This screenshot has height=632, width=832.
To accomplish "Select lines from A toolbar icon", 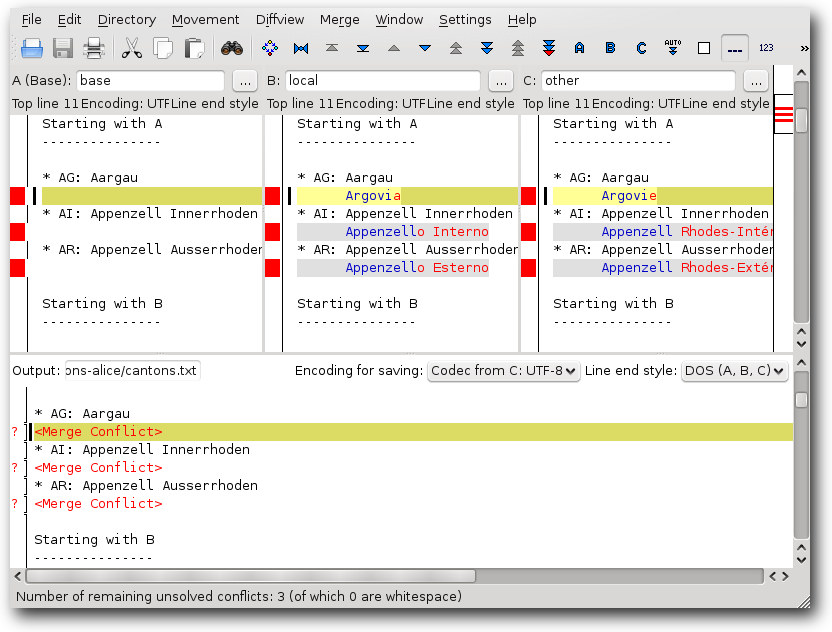I will (579, 48).
